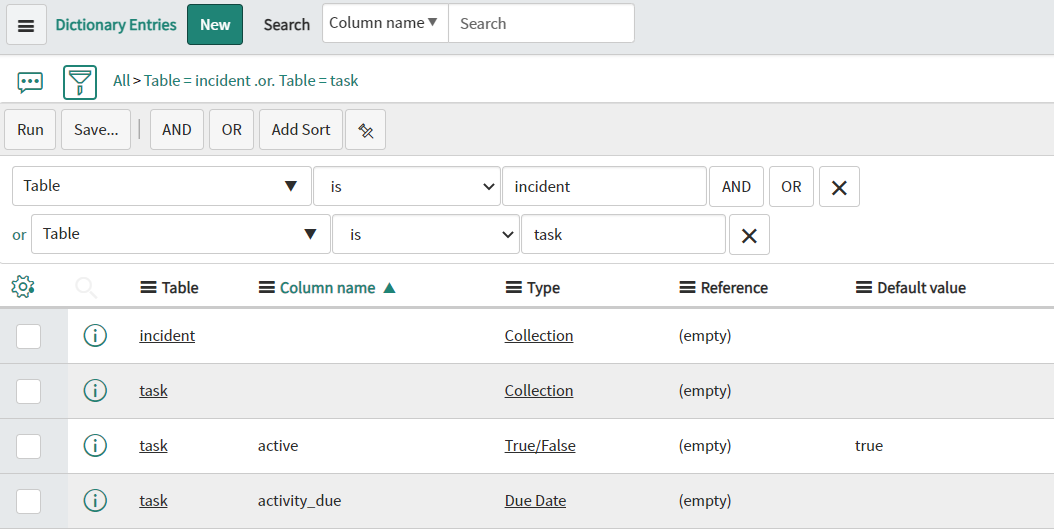Open the second condition 'is' operator dropdown
The width and height of the screenshot is (1054, 529).
coord(426,234)
